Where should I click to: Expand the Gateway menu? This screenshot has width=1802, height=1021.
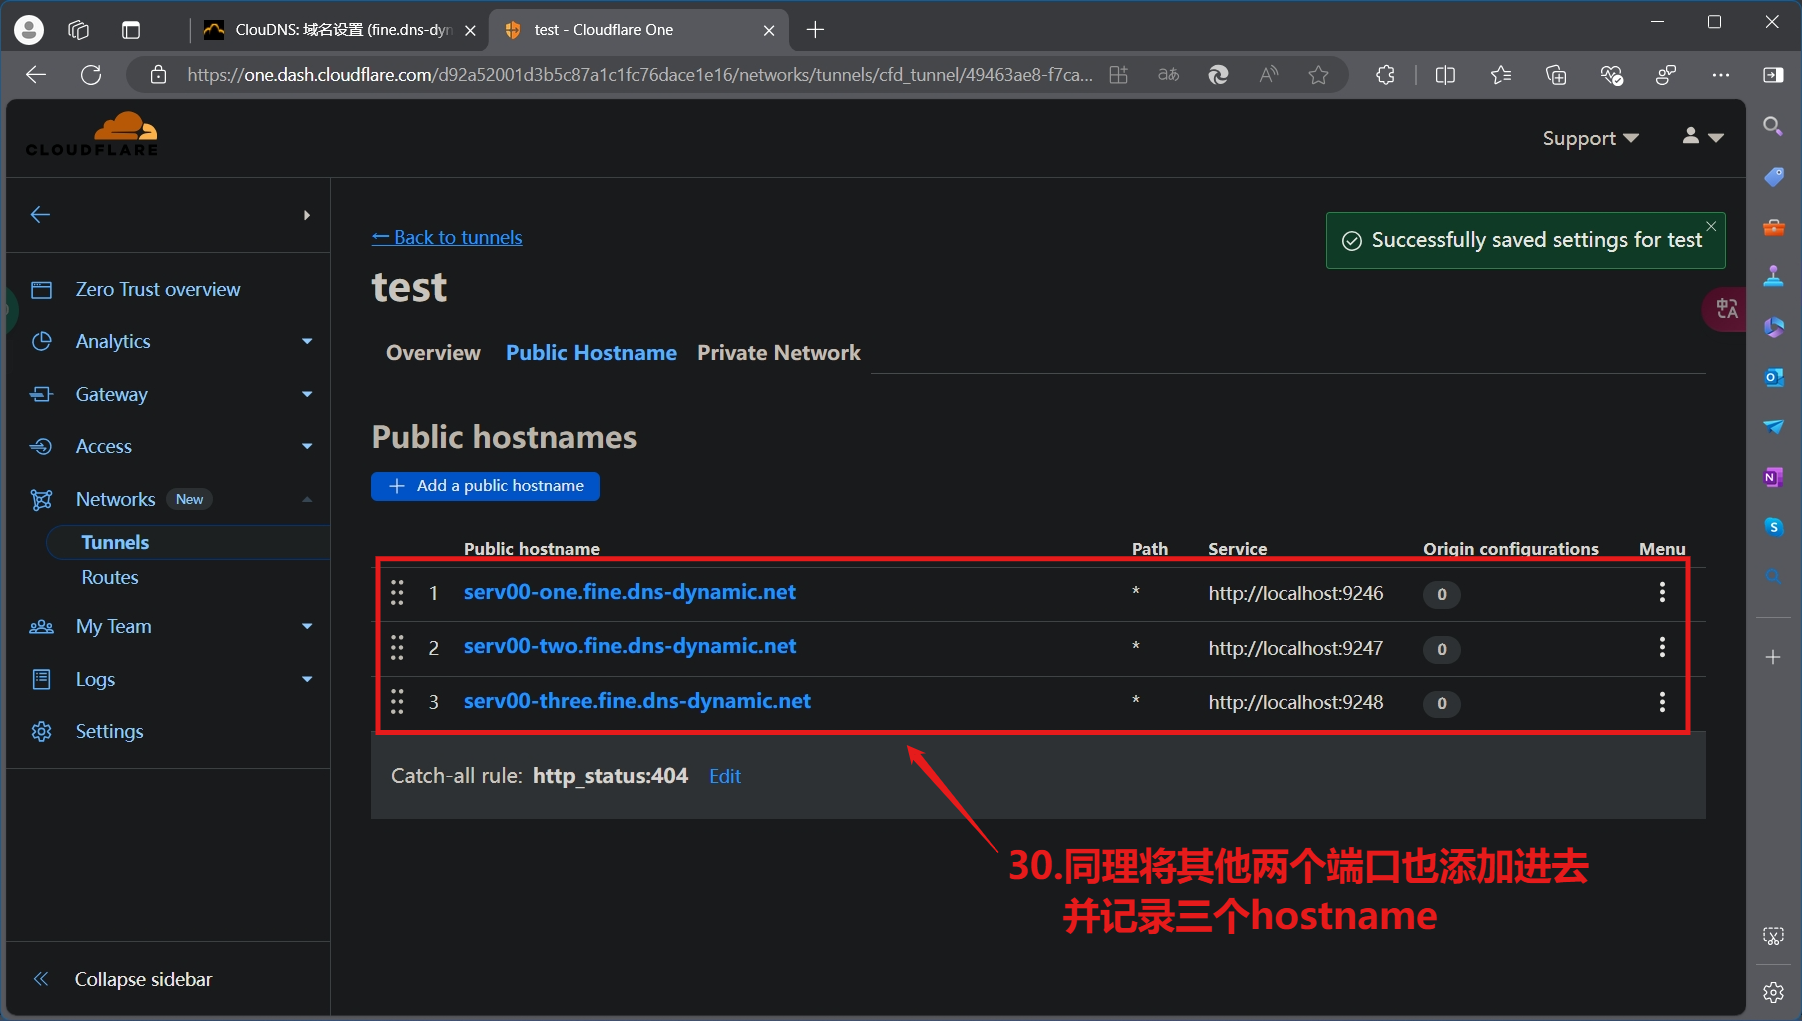[x=307, y=394]
